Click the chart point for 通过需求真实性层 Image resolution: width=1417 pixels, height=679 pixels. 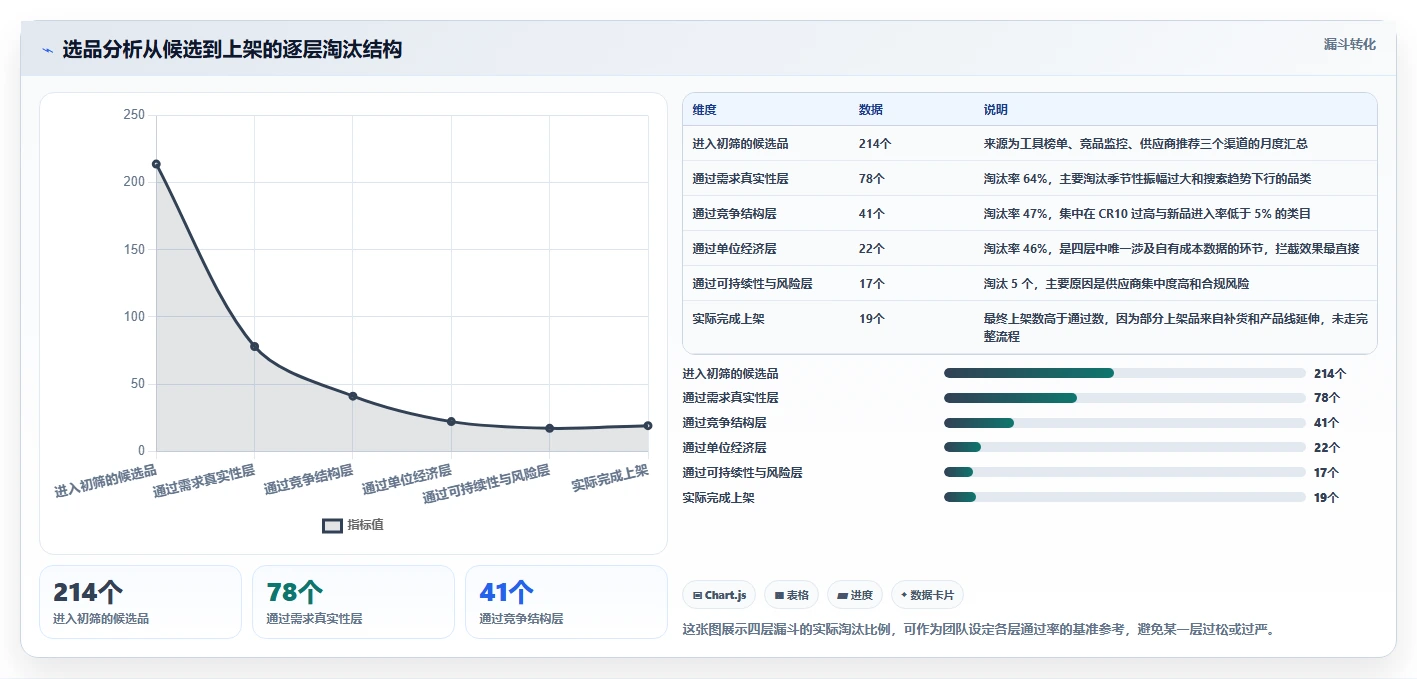click(254, 346)
